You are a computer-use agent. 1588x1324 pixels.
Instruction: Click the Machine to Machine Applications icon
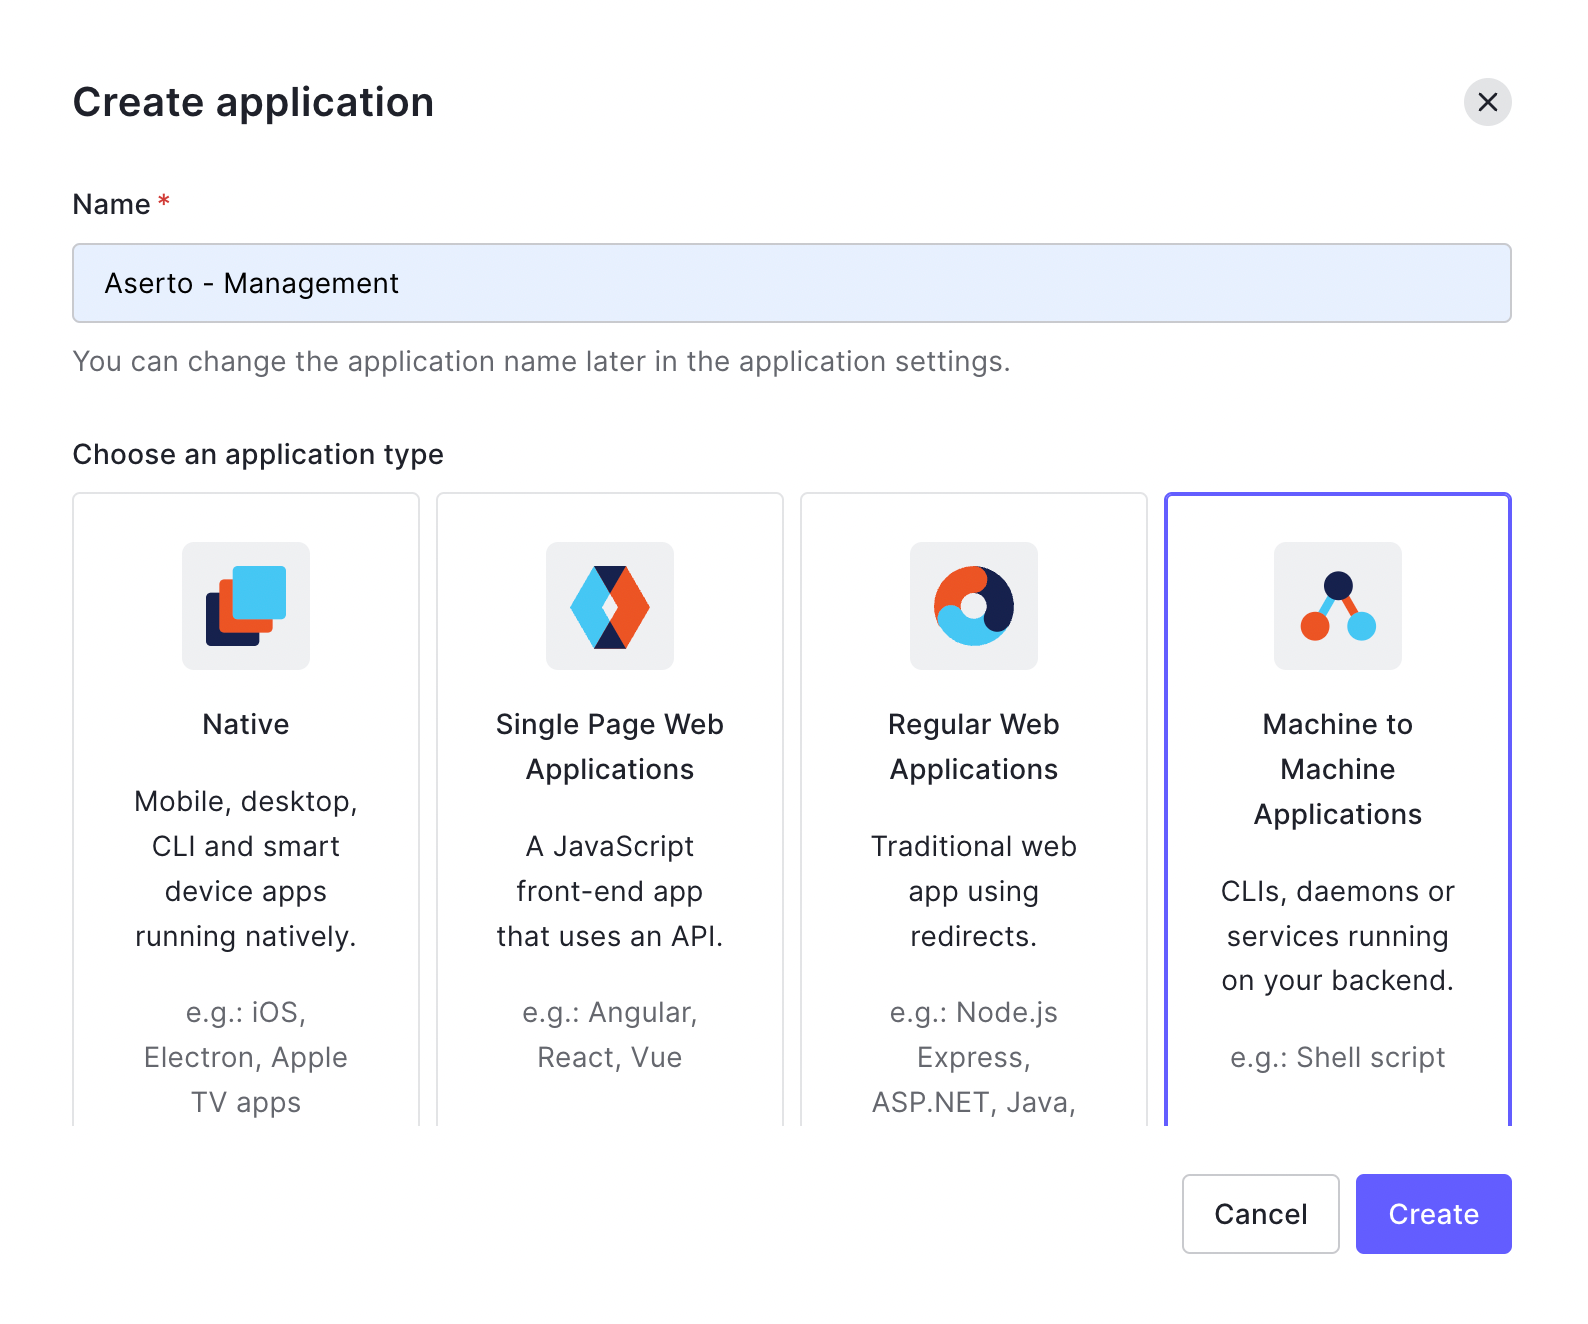[x=1338, y=606]
